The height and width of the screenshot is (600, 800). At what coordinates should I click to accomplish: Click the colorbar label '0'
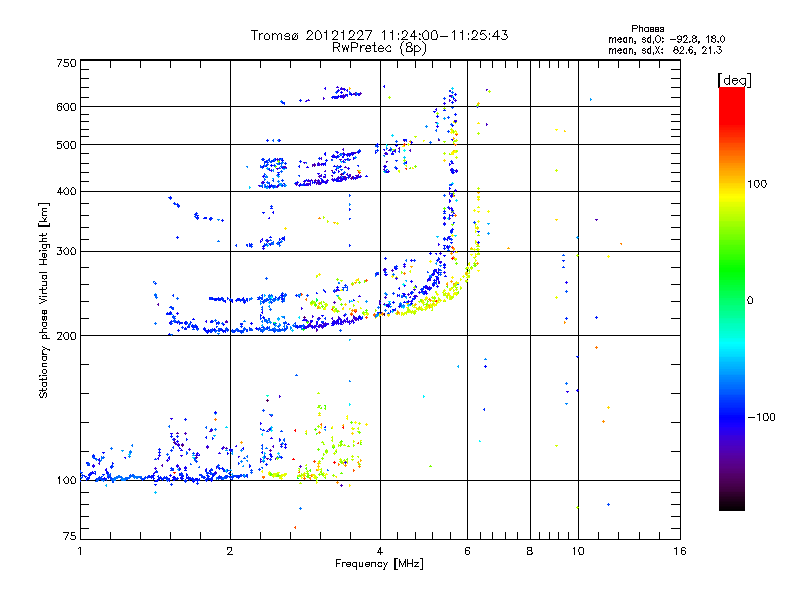(750, 301)
